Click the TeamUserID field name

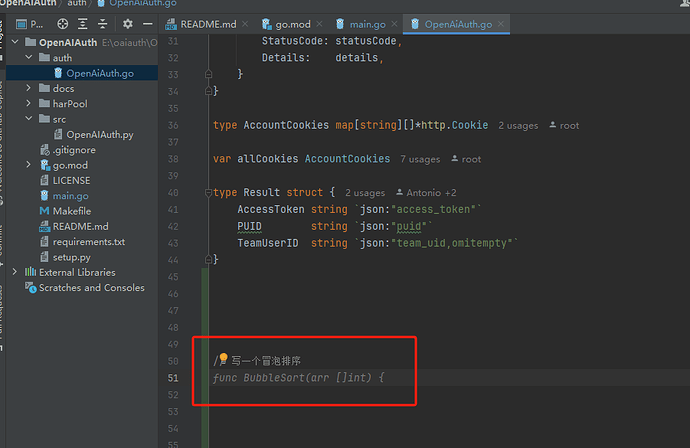click(x=268, y=243)
